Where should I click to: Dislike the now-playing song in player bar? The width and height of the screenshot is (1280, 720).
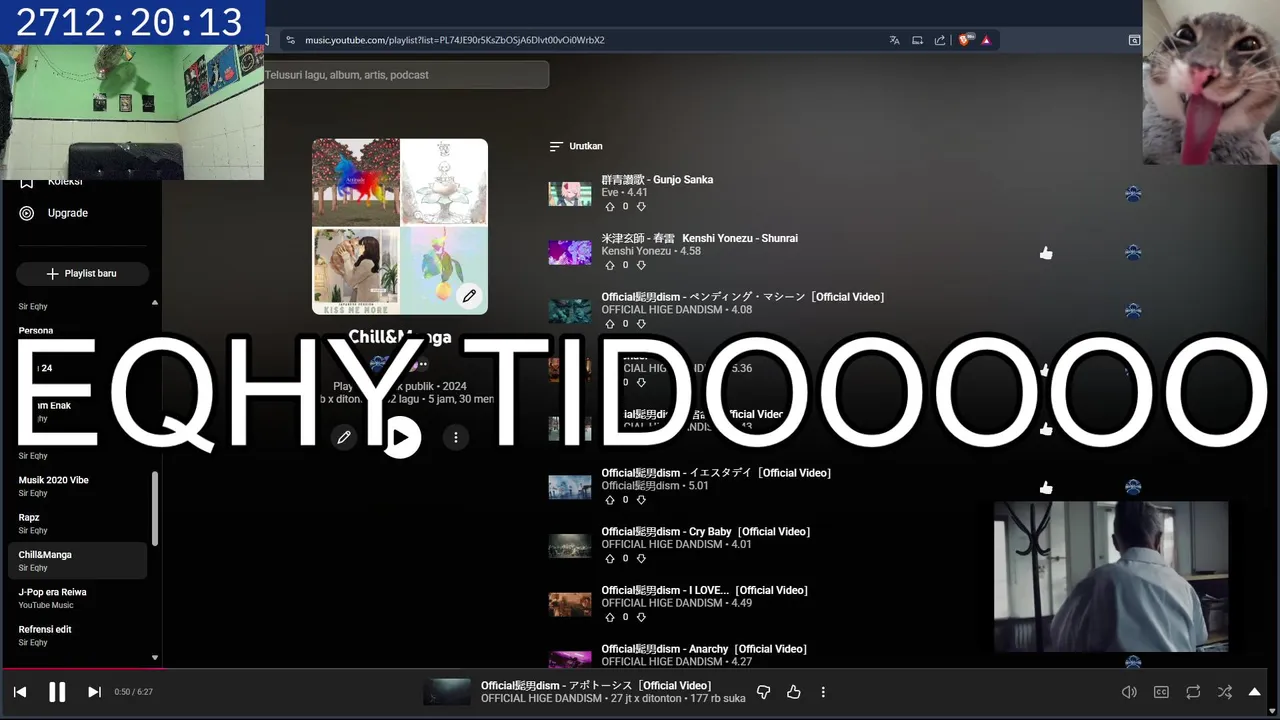pyautogui.click(x=763, y=692)
